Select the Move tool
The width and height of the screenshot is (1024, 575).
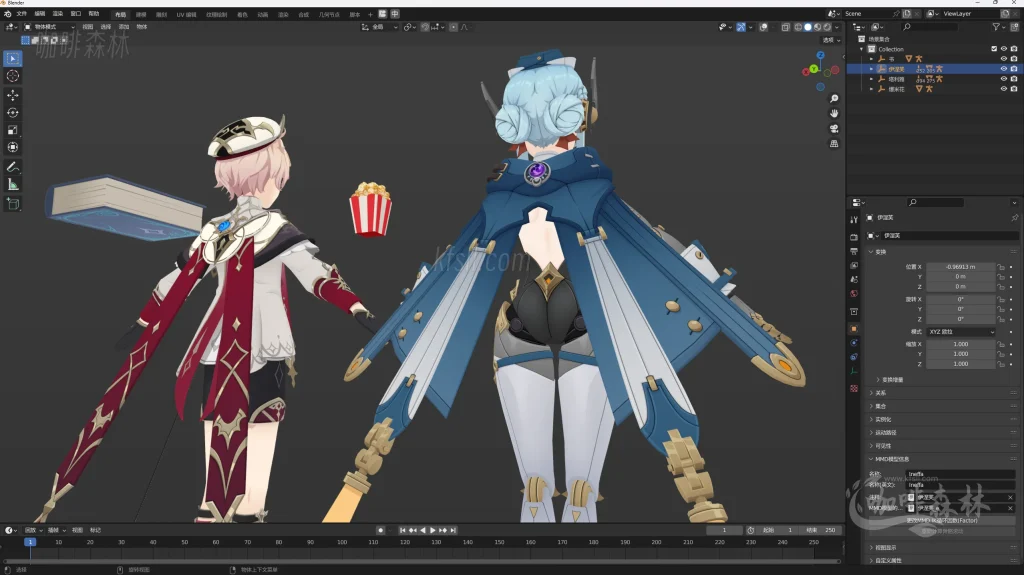pyautogui.click(x=12, y=95)
